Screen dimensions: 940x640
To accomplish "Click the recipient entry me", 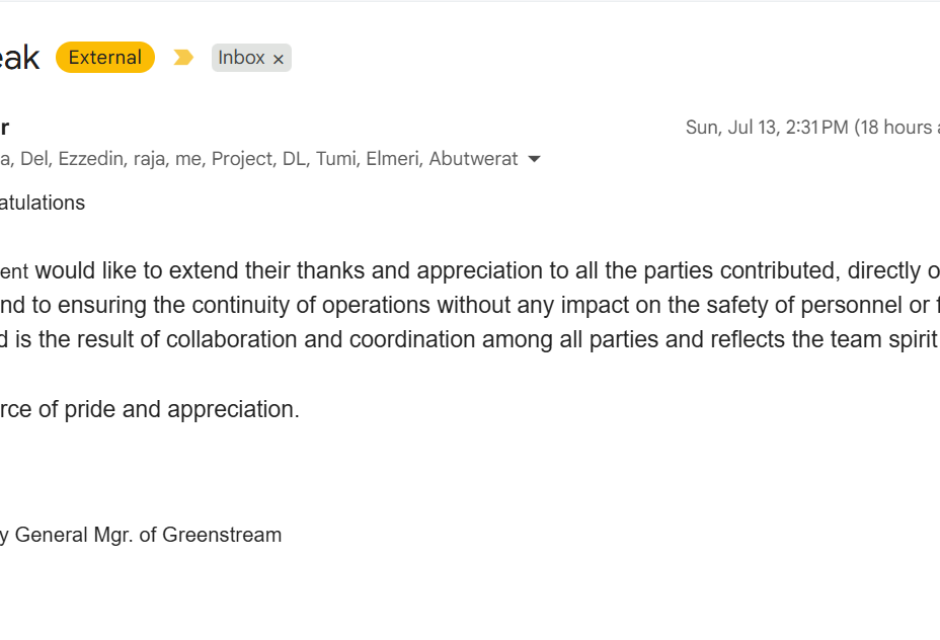I will pyautogui.click(x=186, y=159).
